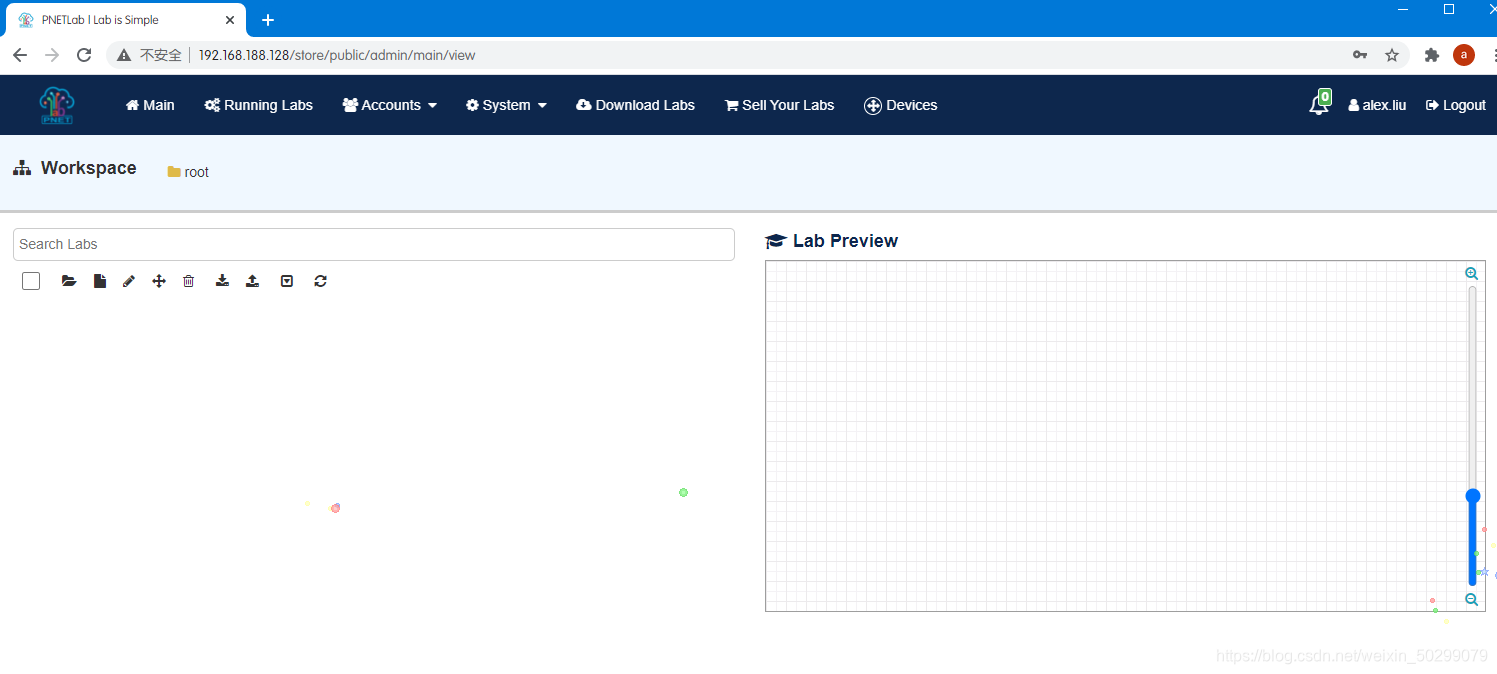Screen dimensions: 1497x674
Task: Open Download Labs page
Action: click(x=635, y=105)
